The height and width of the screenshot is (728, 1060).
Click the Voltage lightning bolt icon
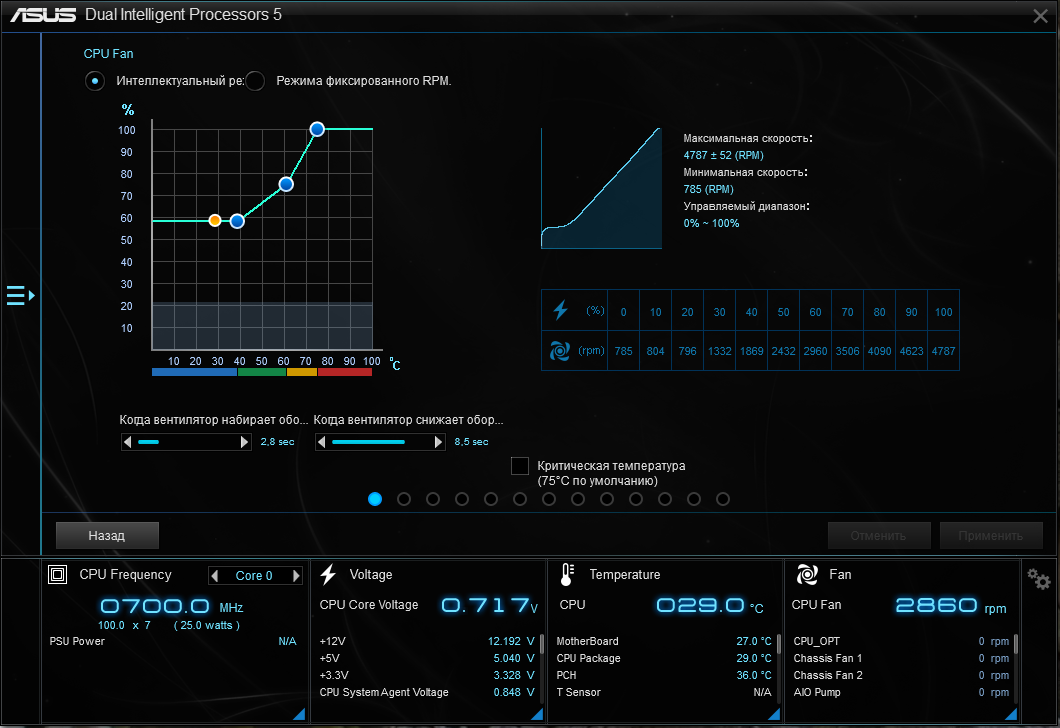(x=328, y=575)
